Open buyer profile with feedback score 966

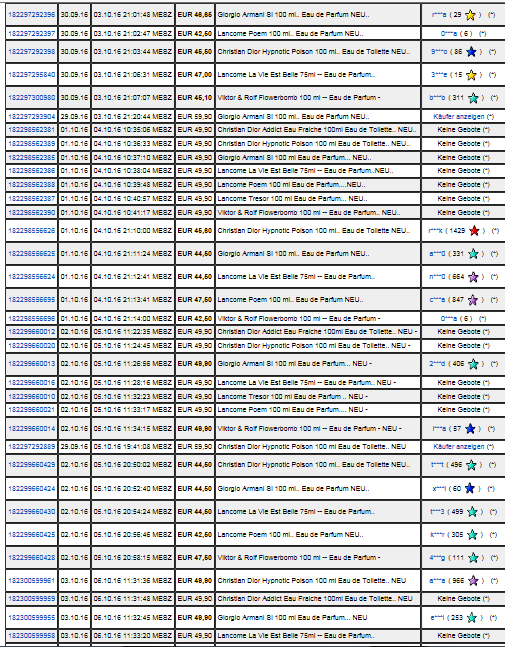point(437,581)
